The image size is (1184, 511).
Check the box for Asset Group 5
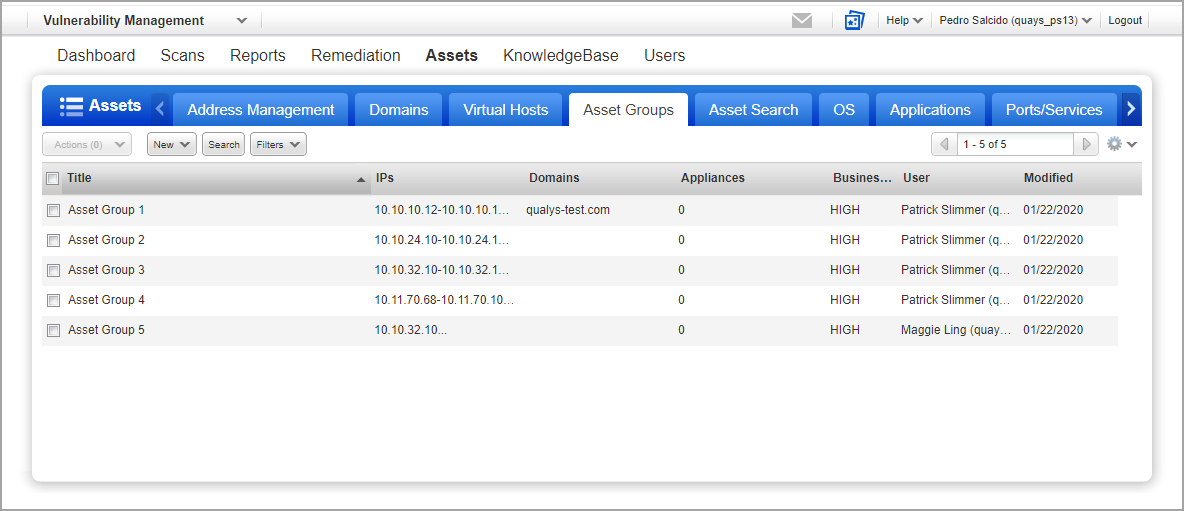click(53, 331)
